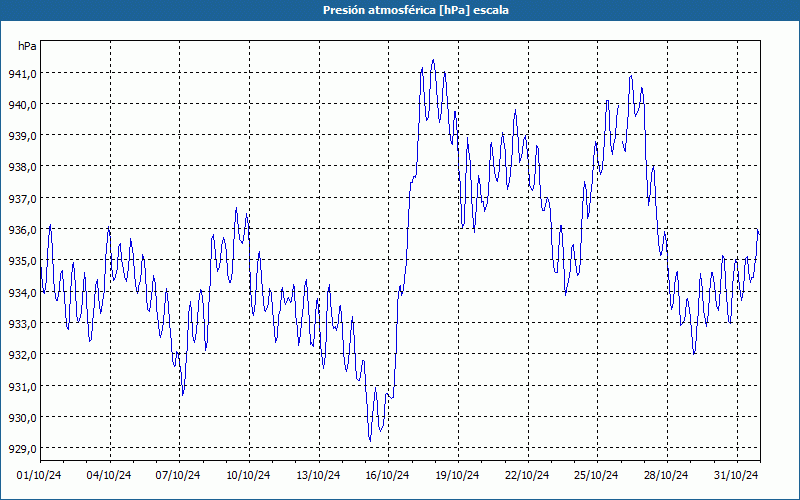Viewport: 800px width, 500px height.
Task: Click the chart title 'Presión atmosférica [hPa] escala'
Action: pos(416,10)
